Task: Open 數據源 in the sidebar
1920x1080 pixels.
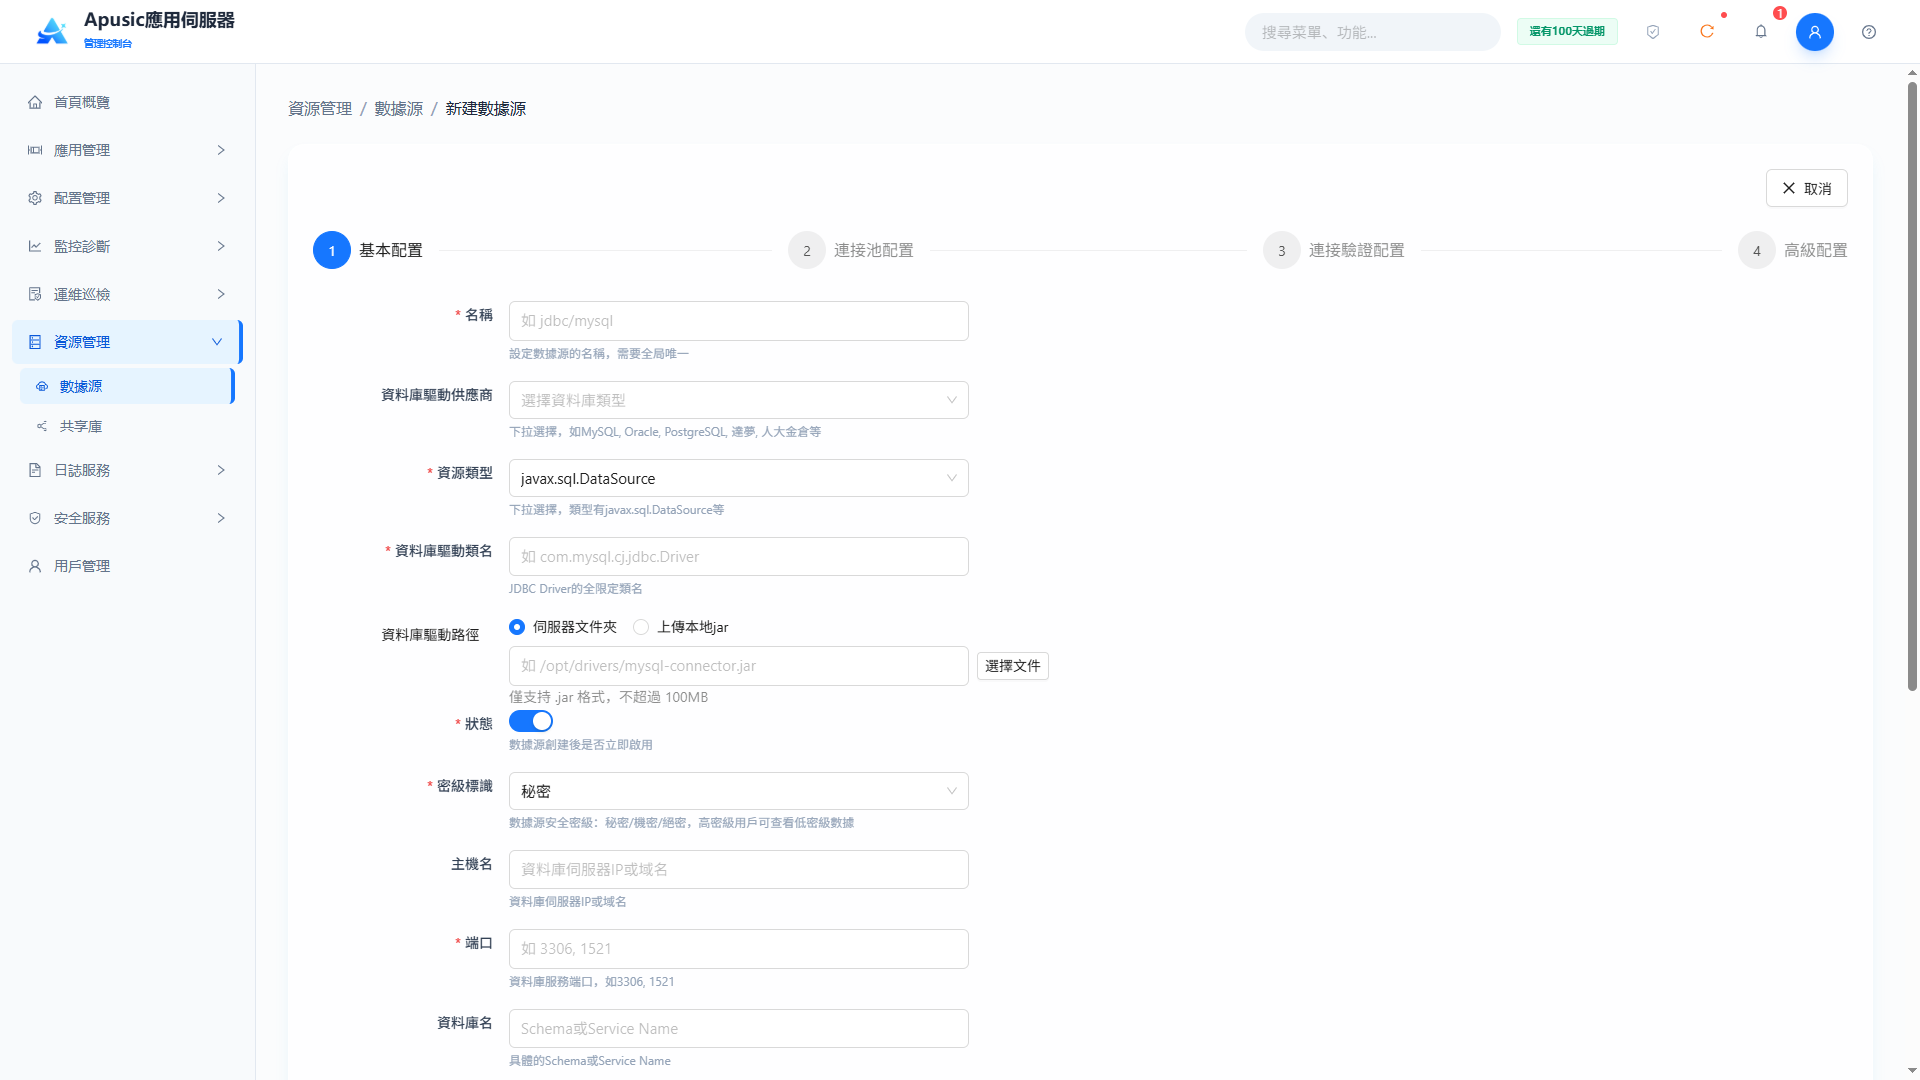Action: point(127,386)
